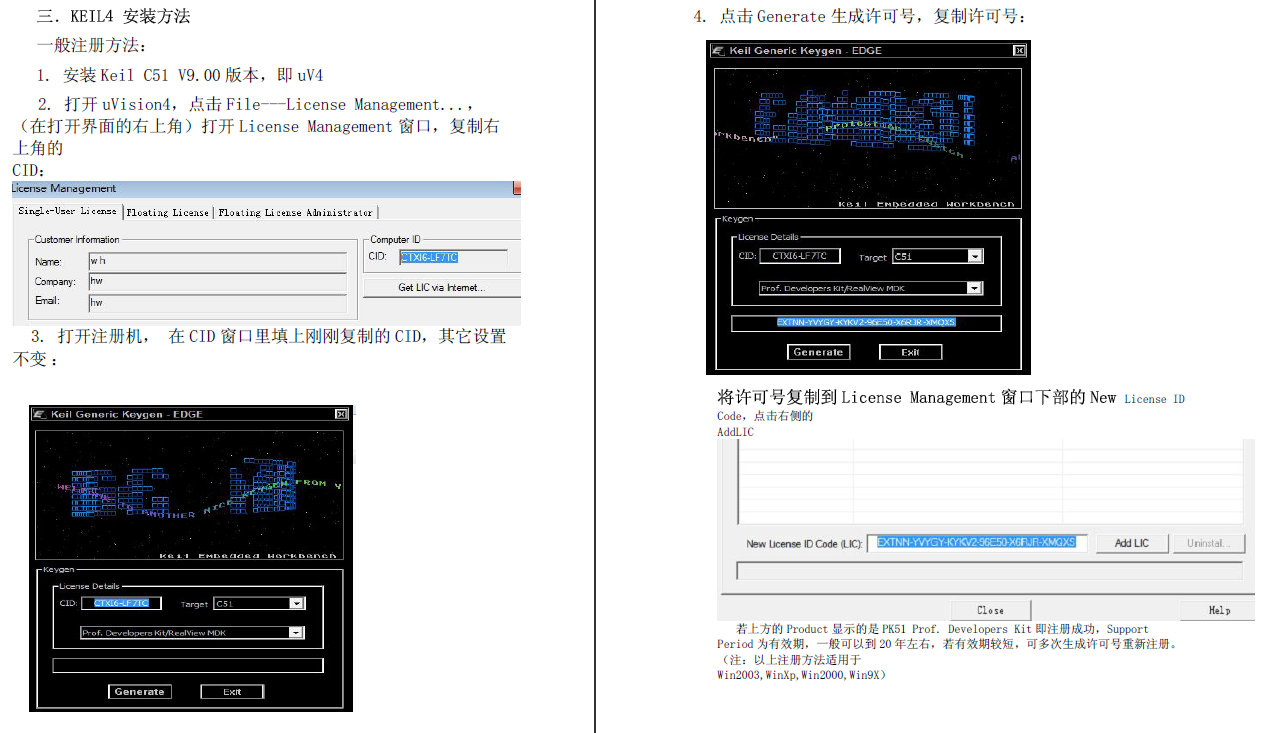Screen dimensions: 1262x733
Task: Click the 'AddLIC' text below step 4 keygen
Action: click(x=735, y=432)
